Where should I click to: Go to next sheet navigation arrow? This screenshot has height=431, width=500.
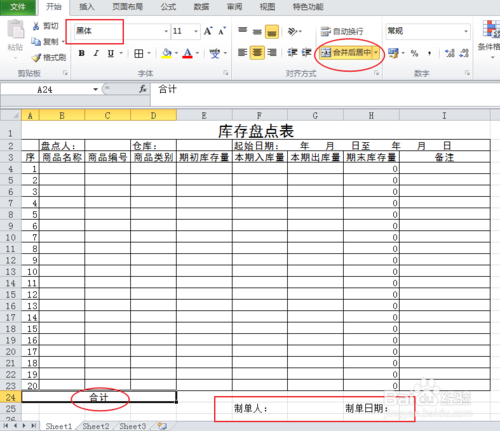[x=24, y=426]
